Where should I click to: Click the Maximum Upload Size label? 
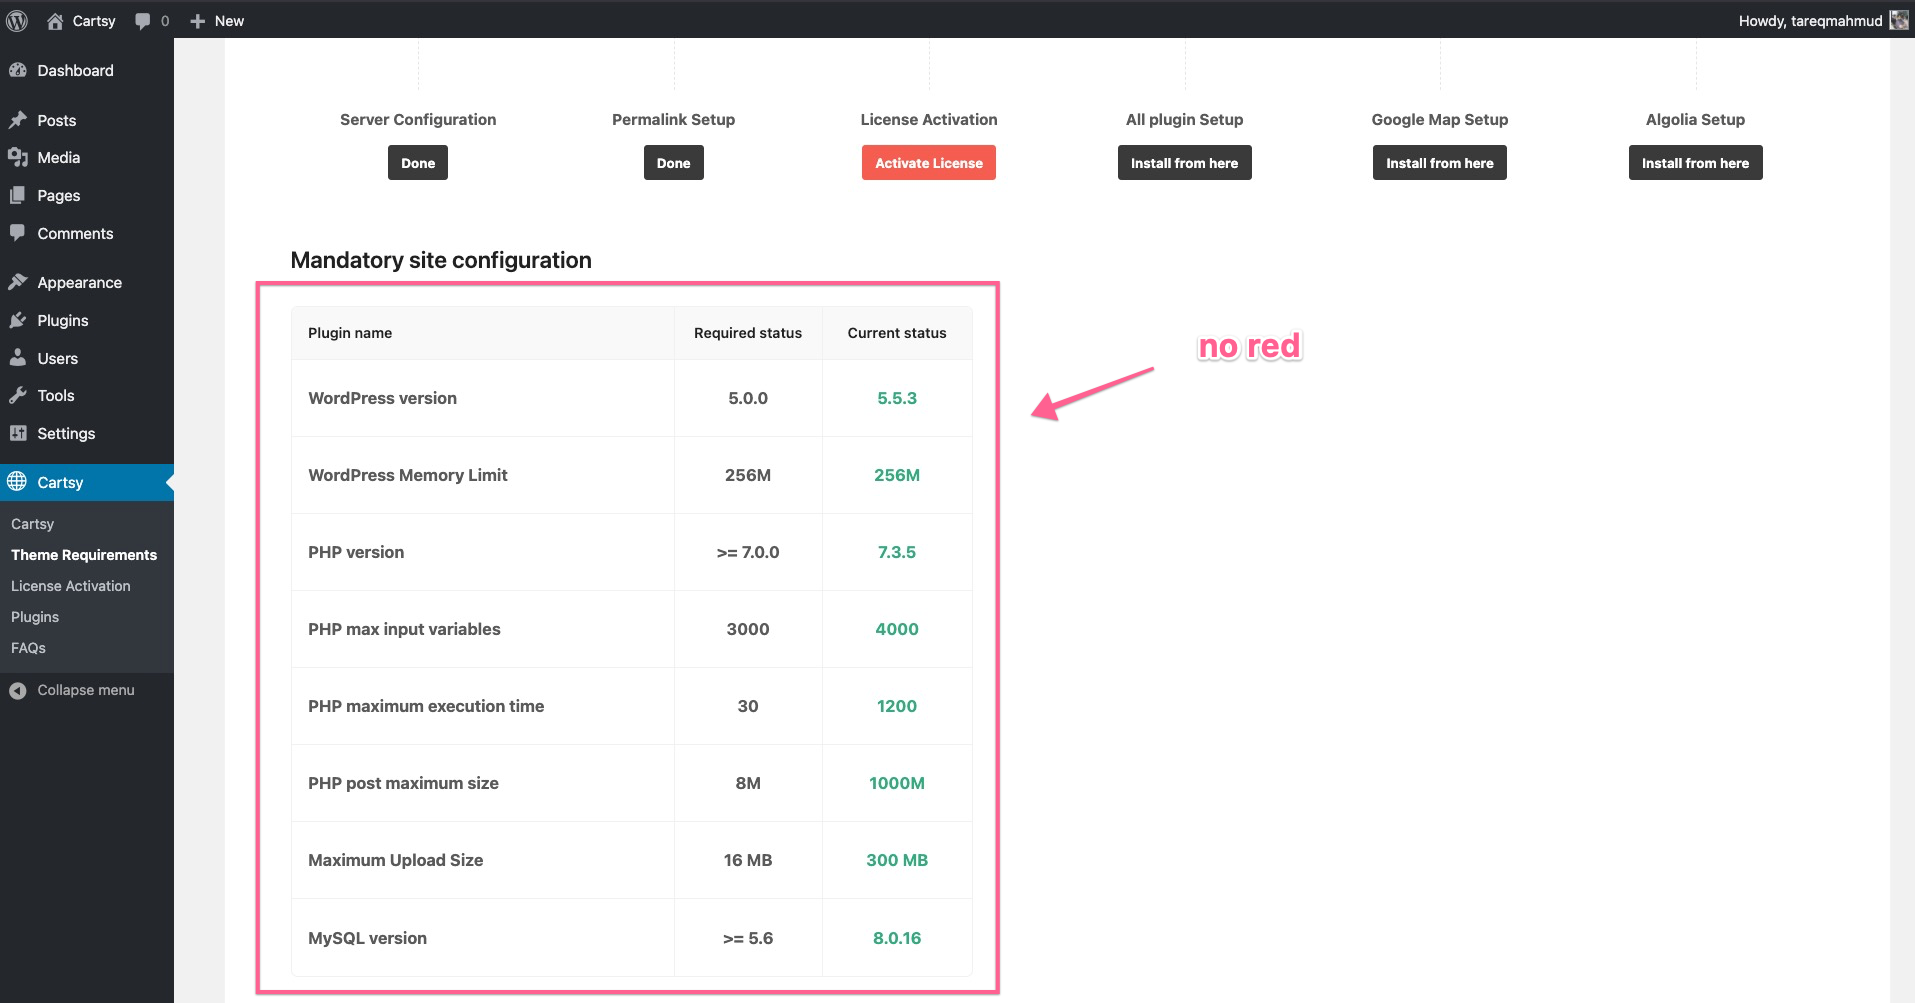pos(395,860)
